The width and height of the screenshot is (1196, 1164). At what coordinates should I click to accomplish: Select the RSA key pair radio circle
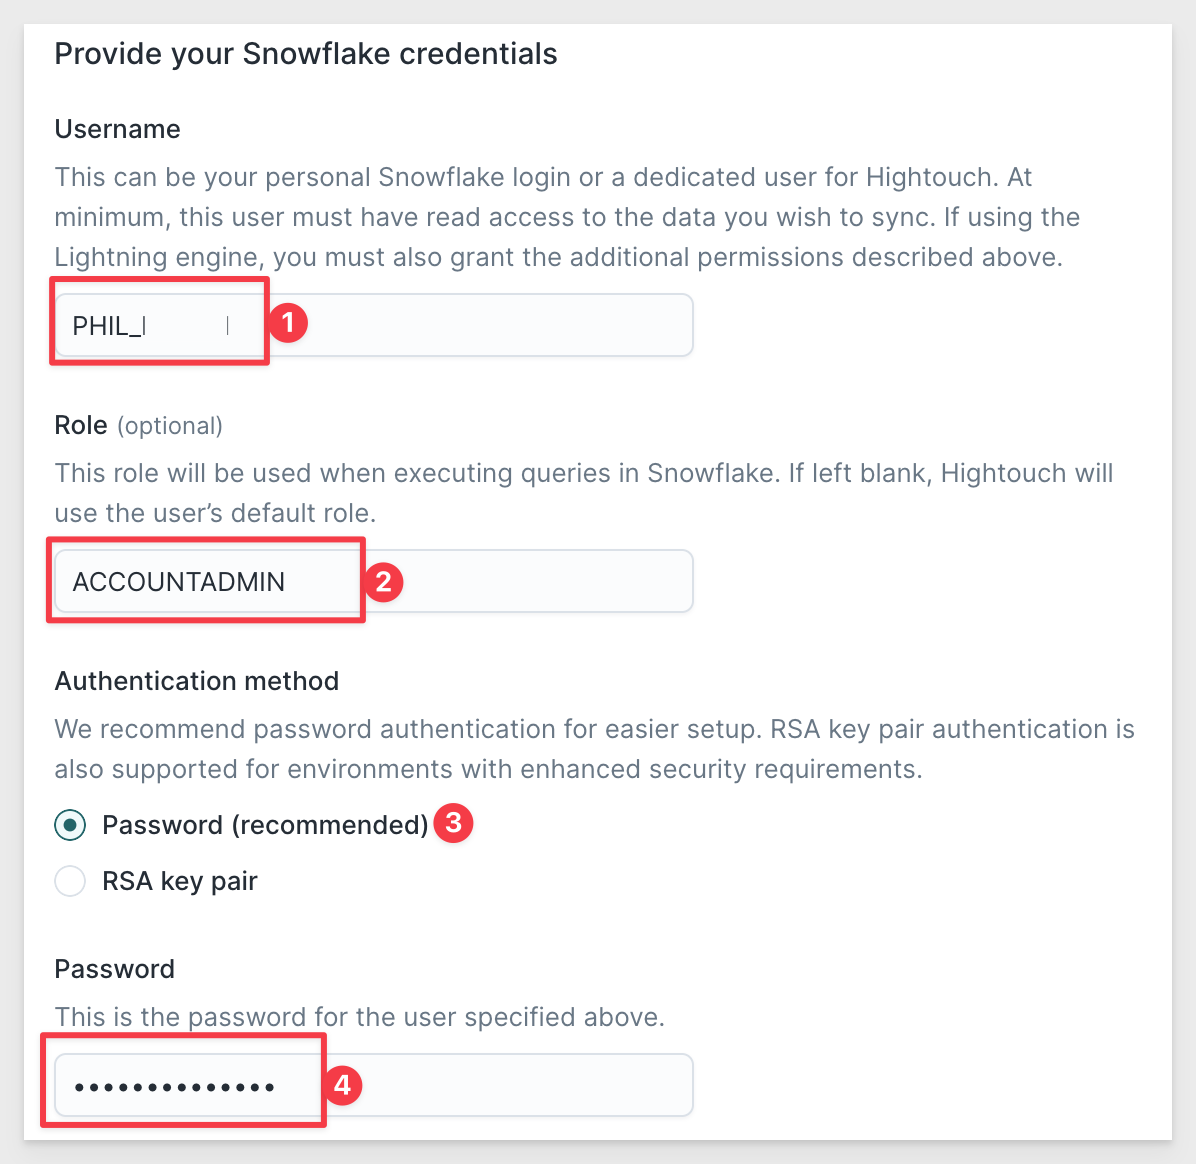tap(70, 881)
